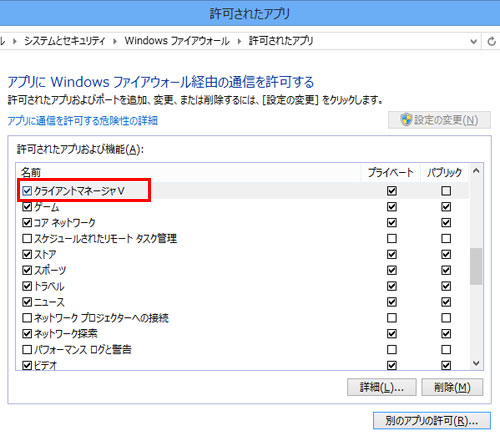Click the vertical scrollbar thumb in app list
Screen dimensions: 500x436
(476, 266)
